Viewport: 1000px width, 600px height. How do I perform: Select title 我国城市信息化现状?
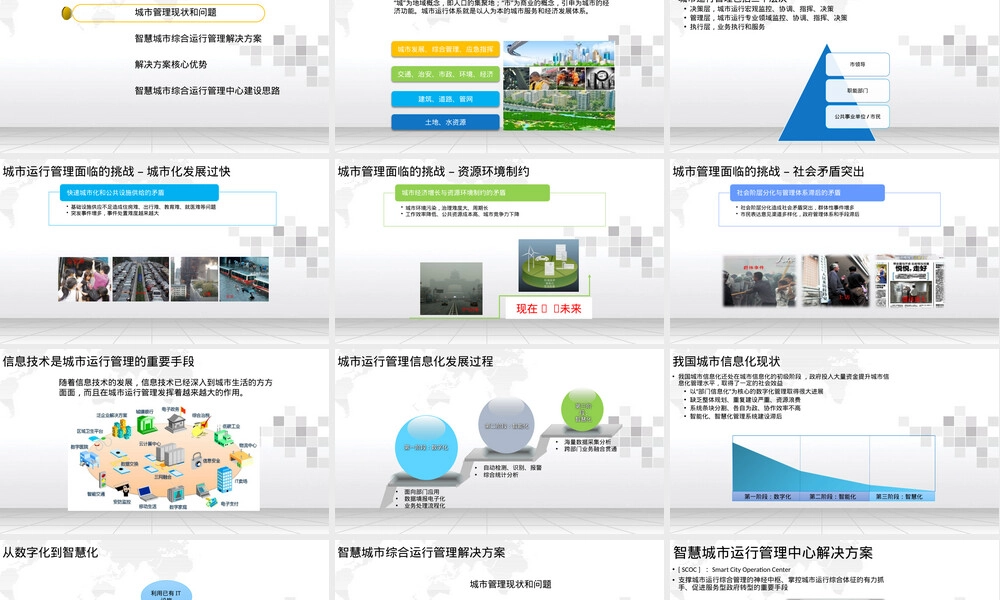coord(726,362)
